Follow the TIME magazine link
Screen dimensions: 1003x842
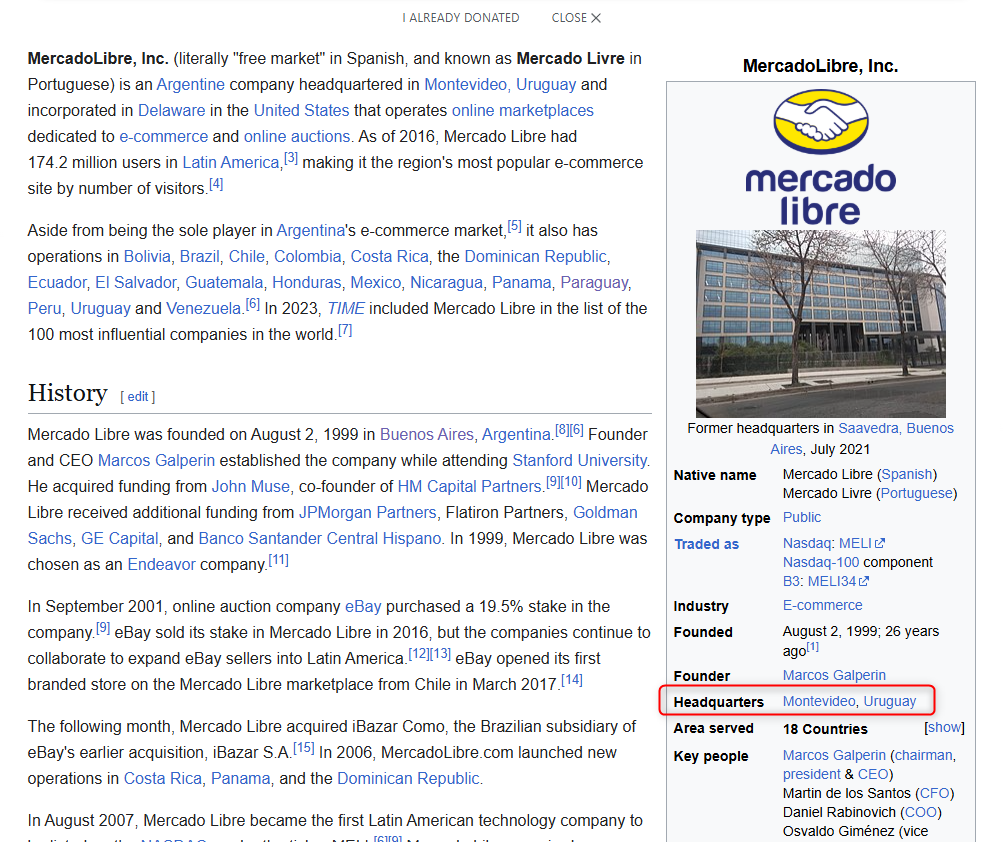(x=346, y=309)
